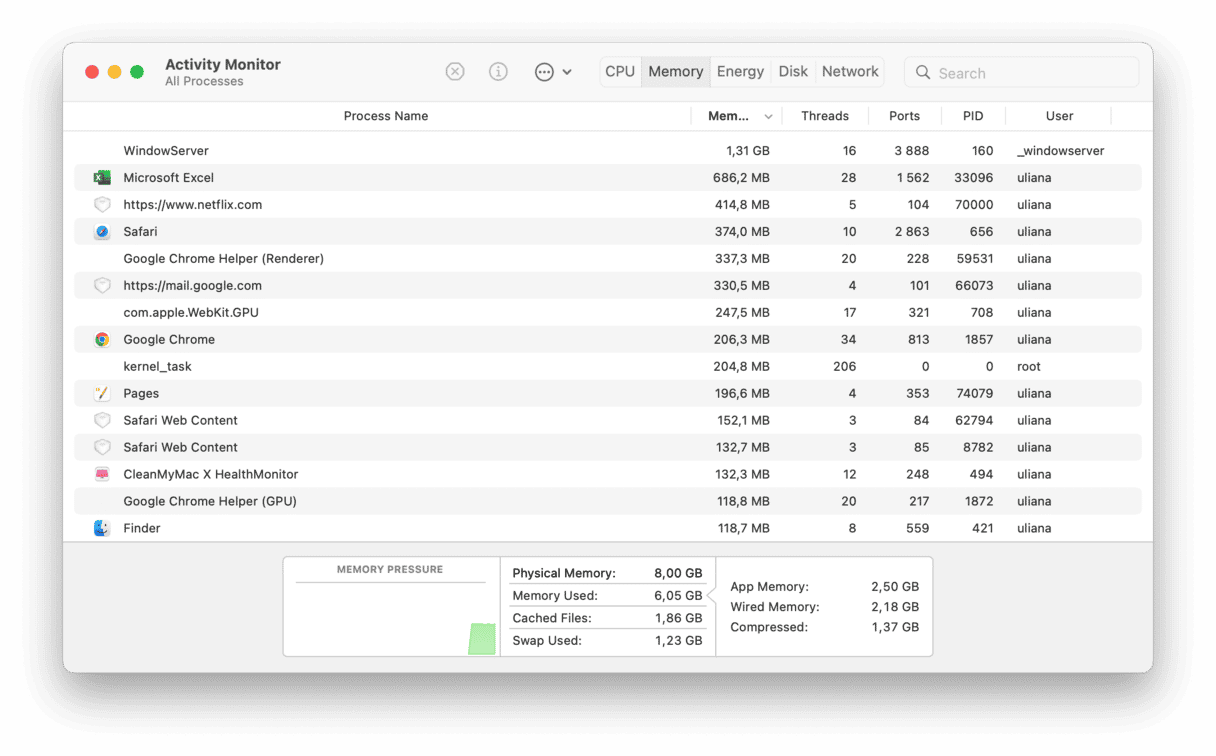The height and width of the screenshot is (756, 1216).
Task: Open the Energy tab
Action: [740, 72]
